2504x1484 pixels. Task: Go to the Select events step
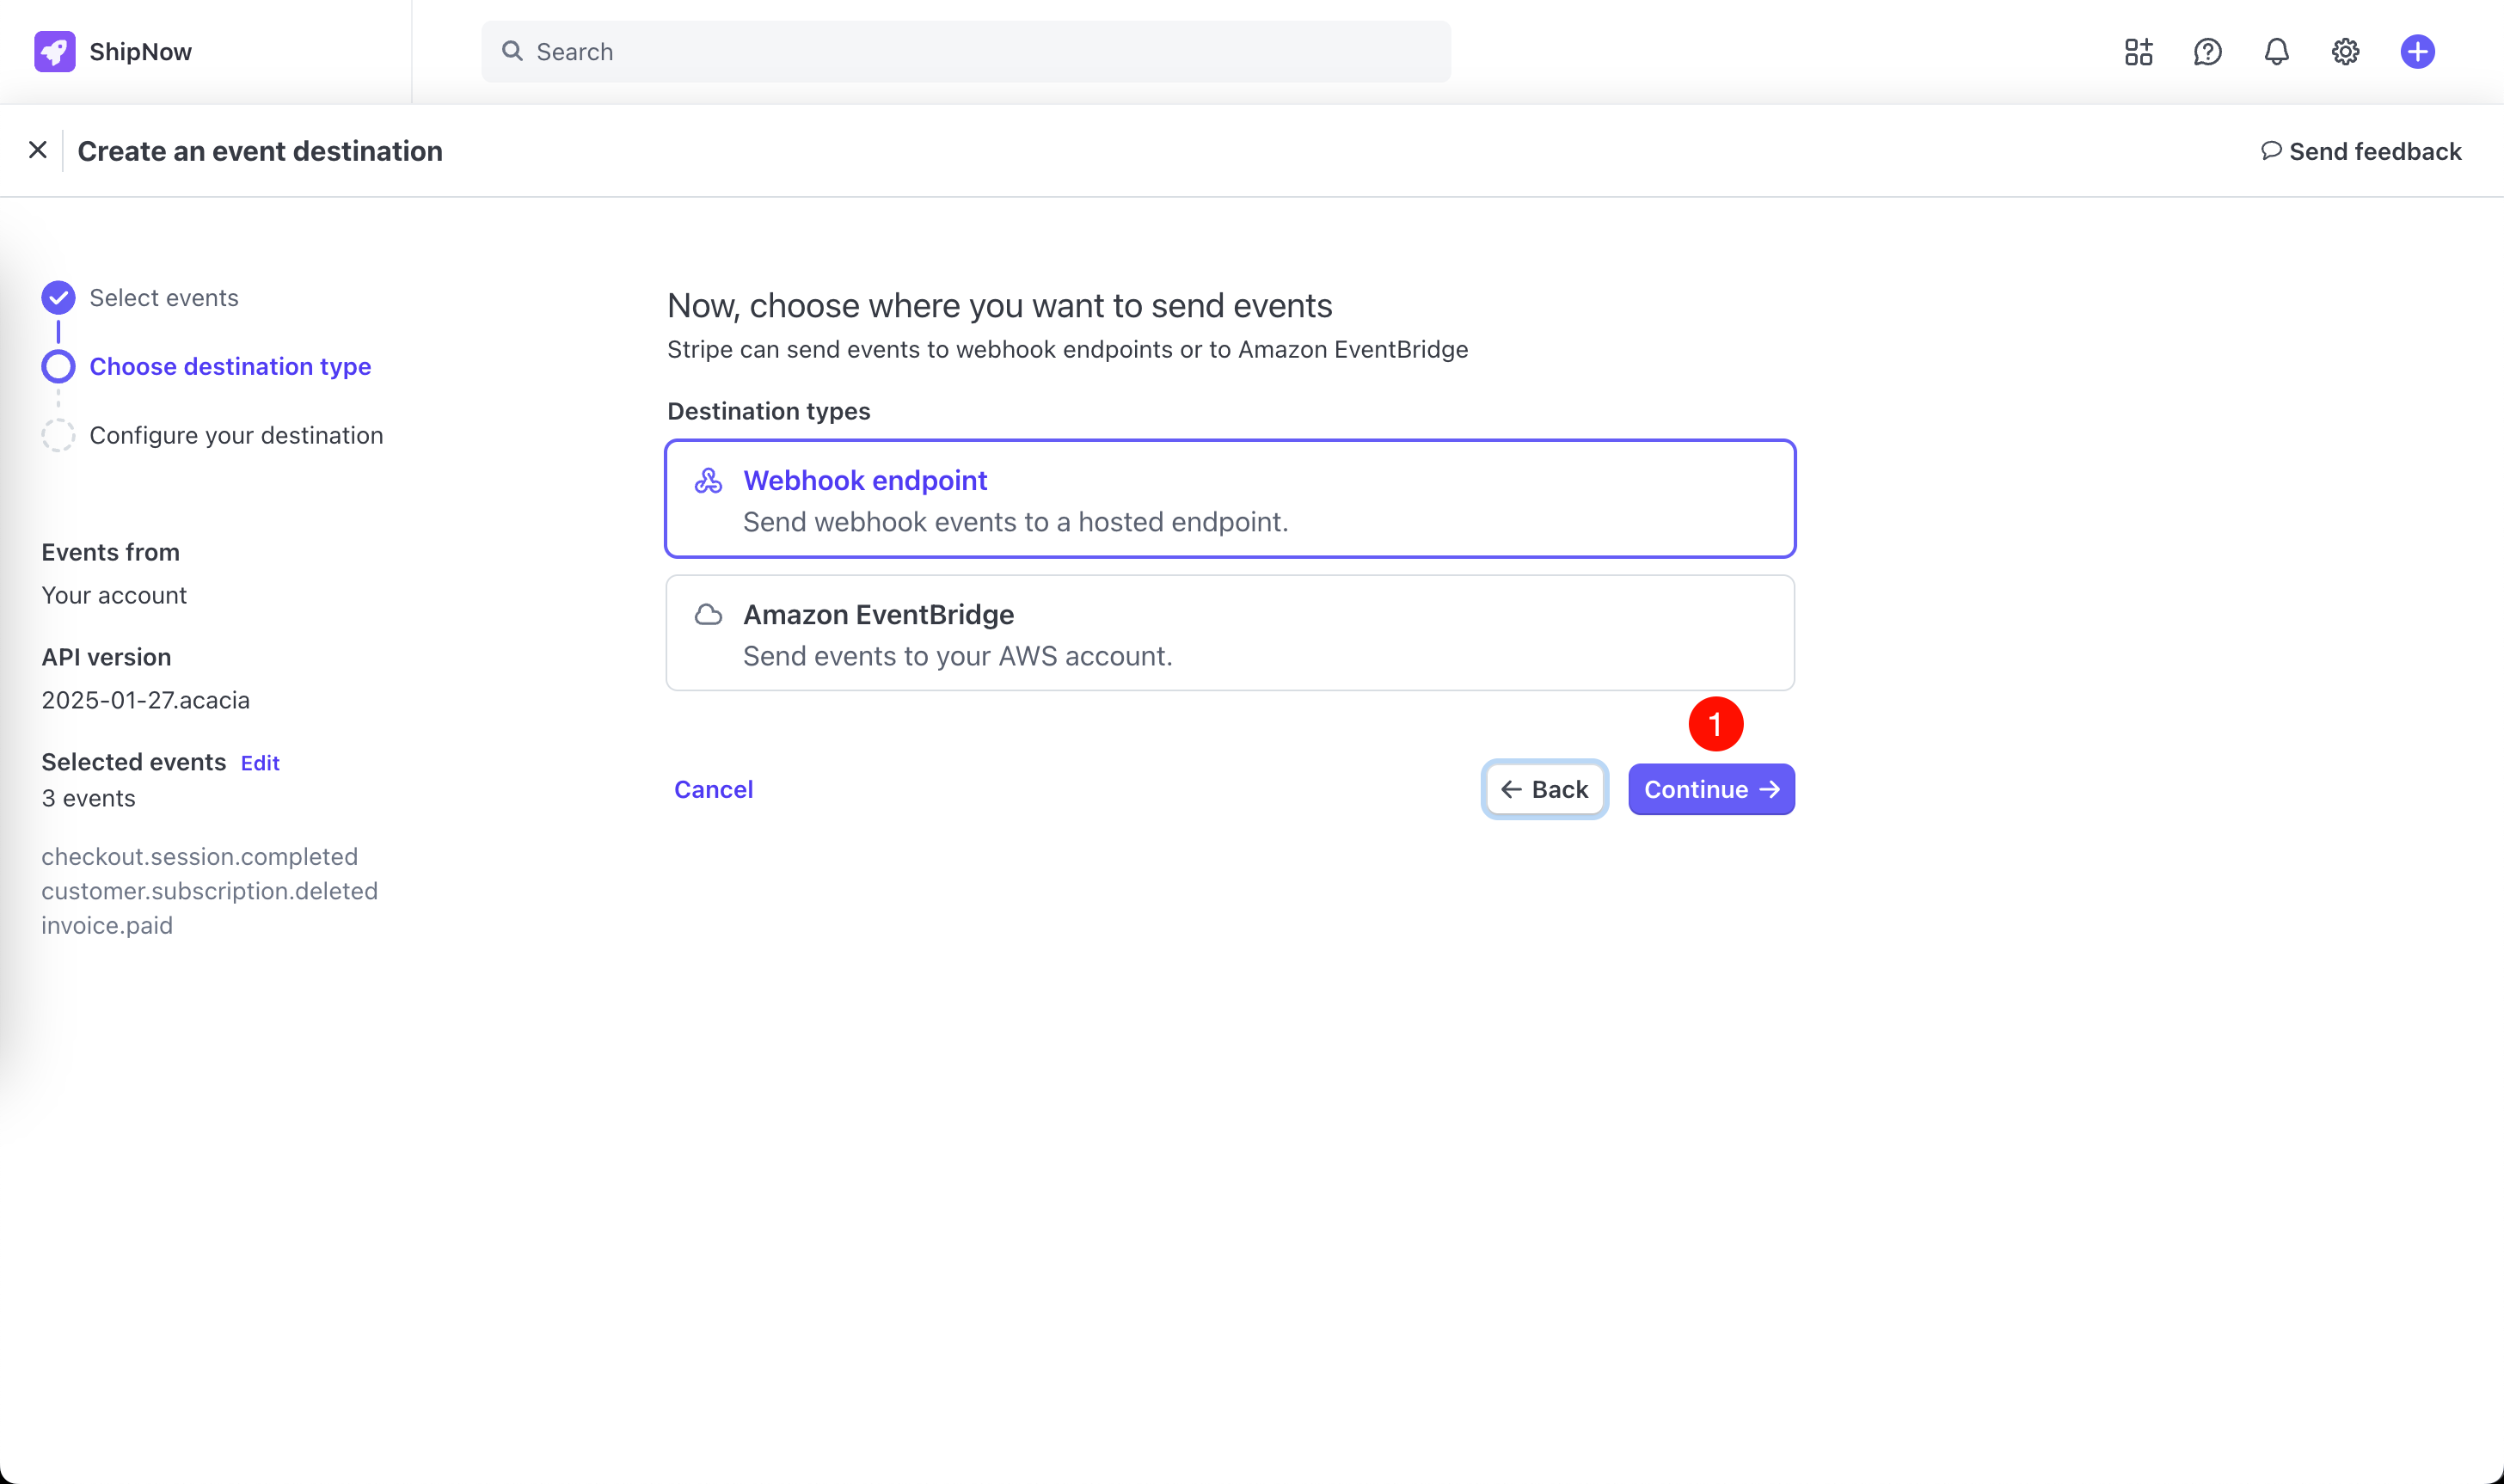164,298
